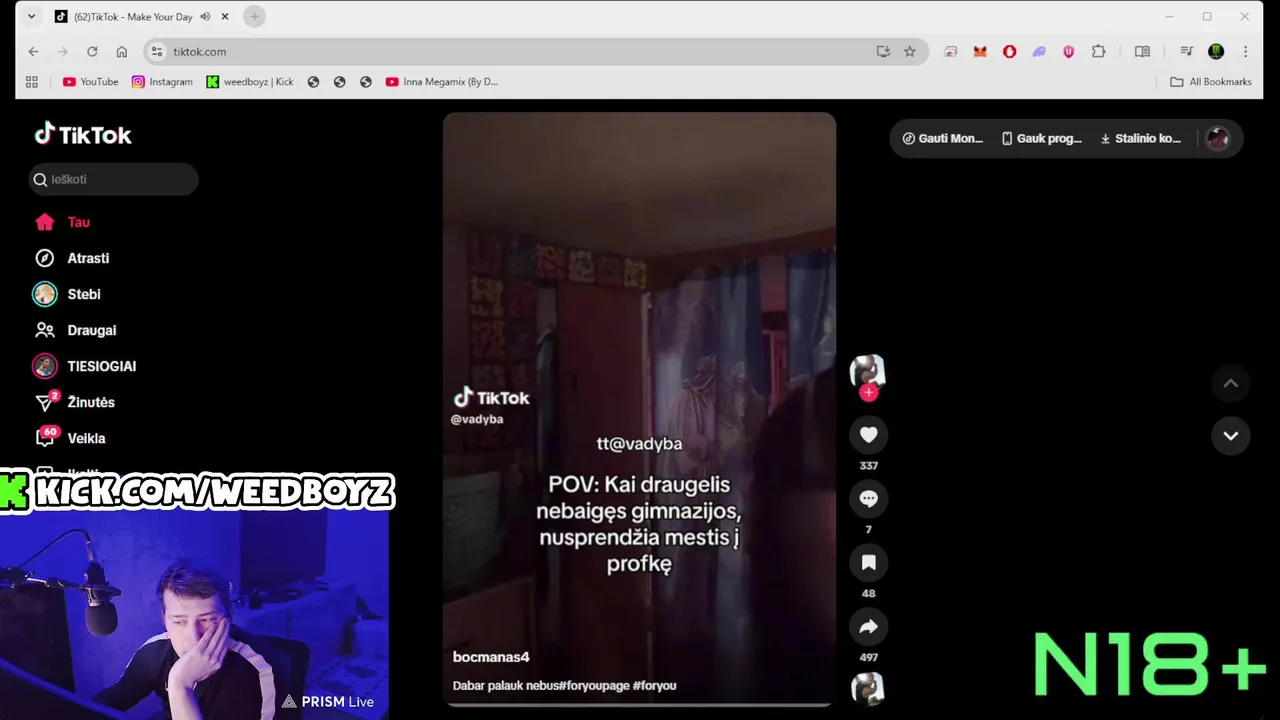Click the Gauk prog... app button
Image resolution: width=1280 pixels, height=720 pixels.
click(x=1042, y=138)
